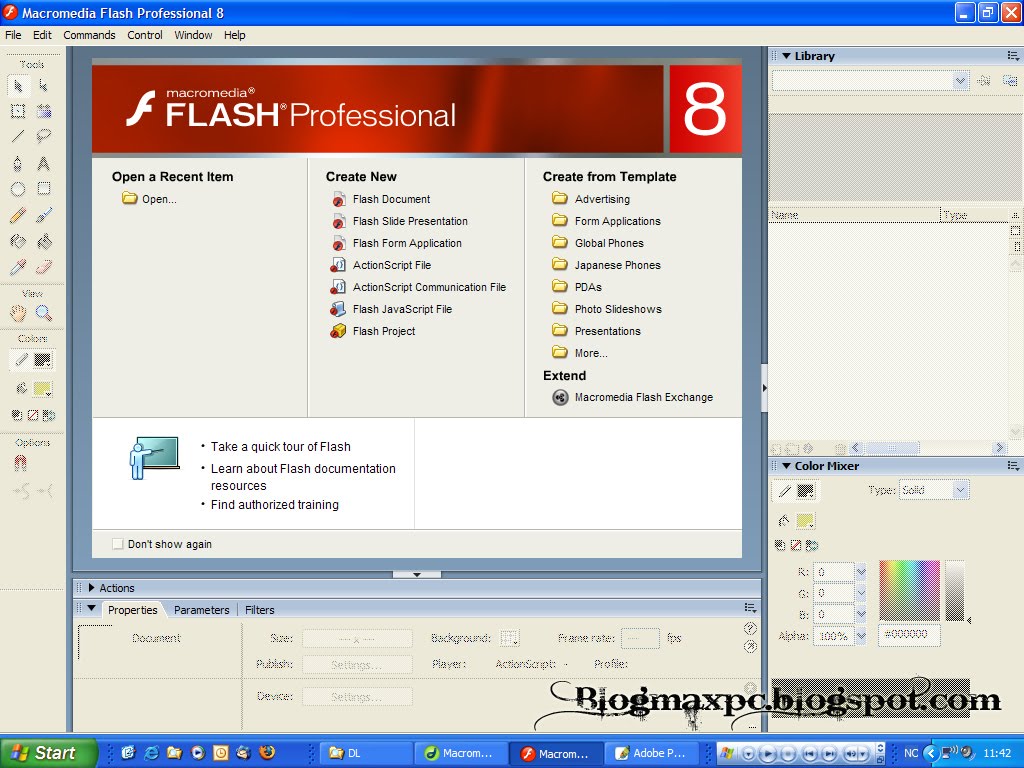Click the rainbow color picker in Color Mixer
Screen dimensions: 1024x768
pos(909,589)
